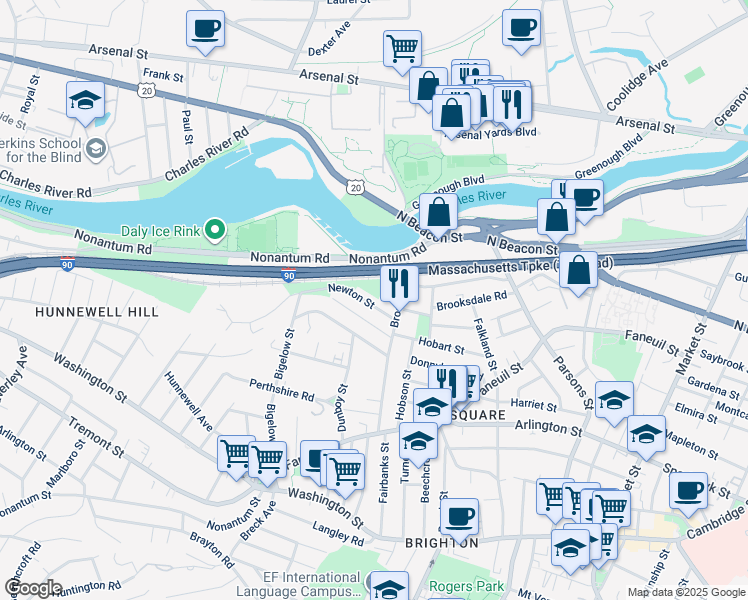This screenshot has width=748, height=600.
Task: Open the shopping cart marker near Dexter Ave
Action: click(x=402, y=51)
